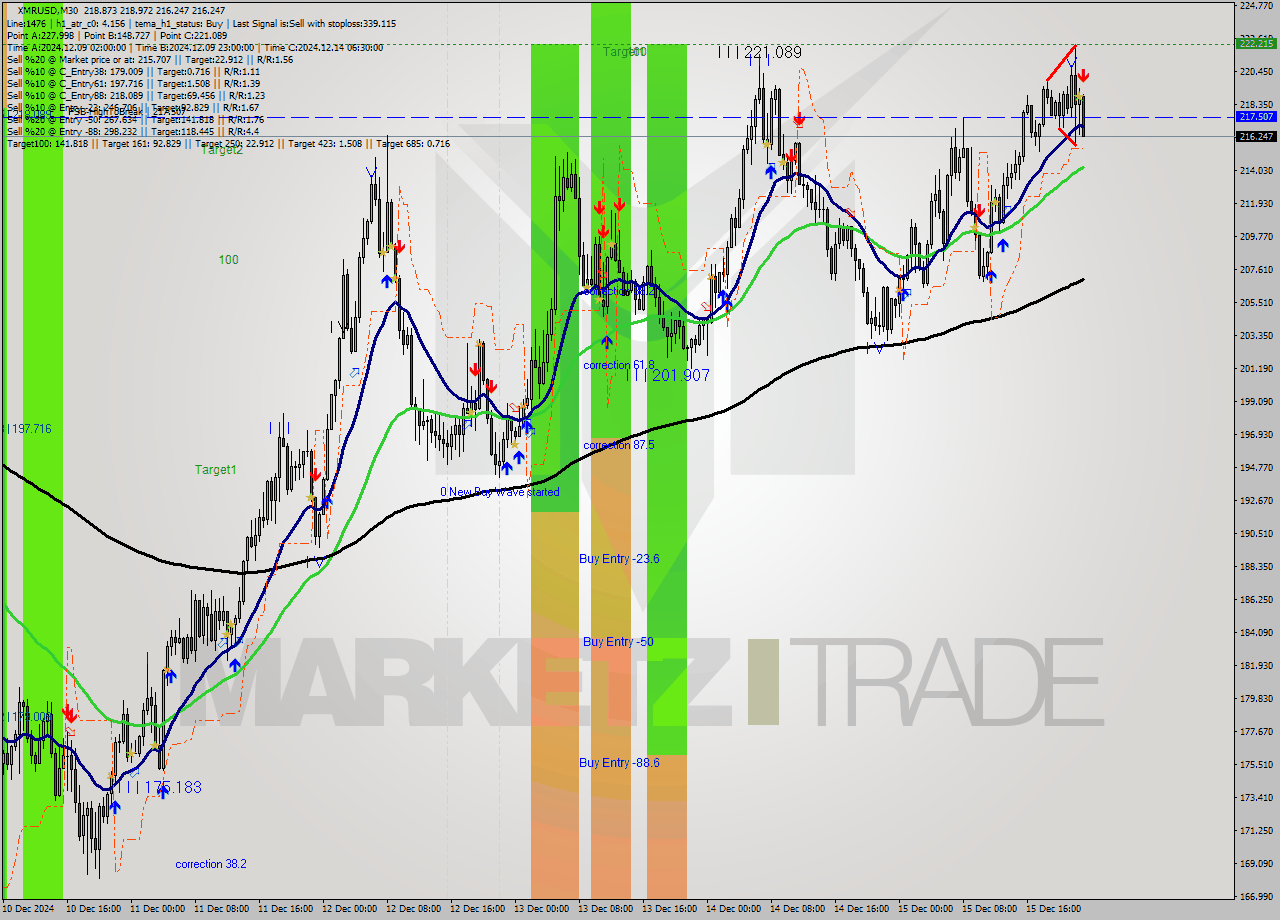Click the blue 217.507 price tag
The height and width of the screenshot is (920, 1280).
click(1256, 117)
